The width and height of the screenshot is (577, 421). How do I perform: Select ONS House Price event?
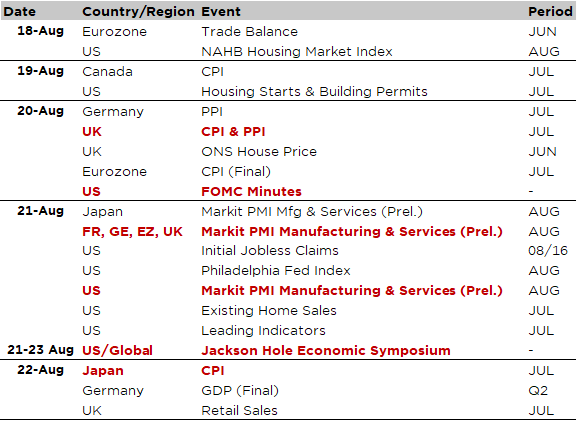coord(259,152)
